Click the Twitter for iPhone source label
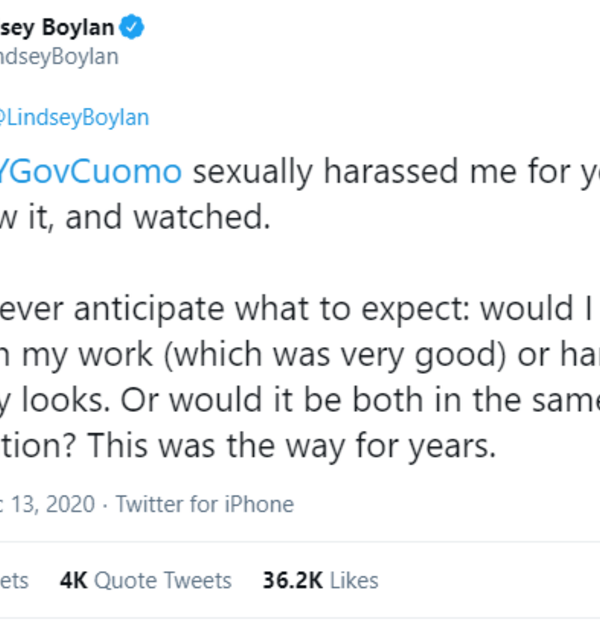Screen dimensions: 600x634 pos(205,504)
